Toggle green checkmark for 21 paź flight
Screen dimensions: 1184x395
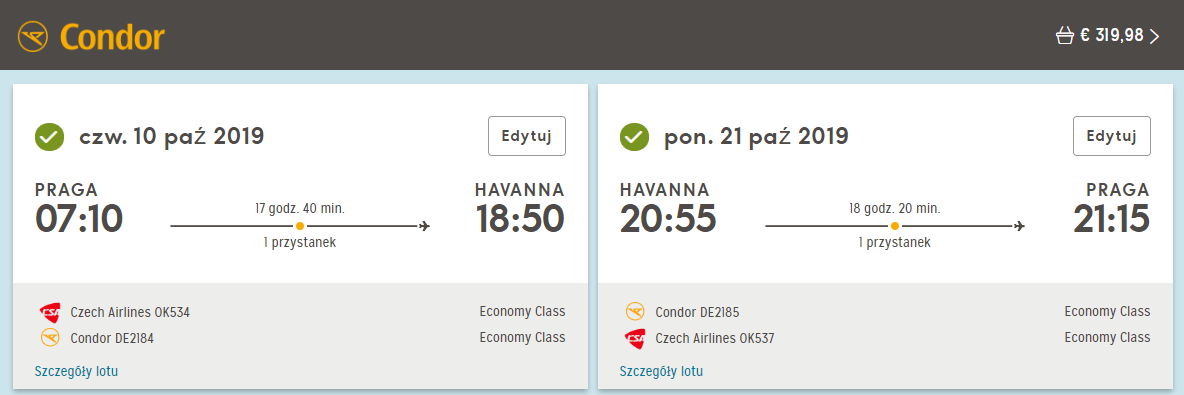pos(634,137)
